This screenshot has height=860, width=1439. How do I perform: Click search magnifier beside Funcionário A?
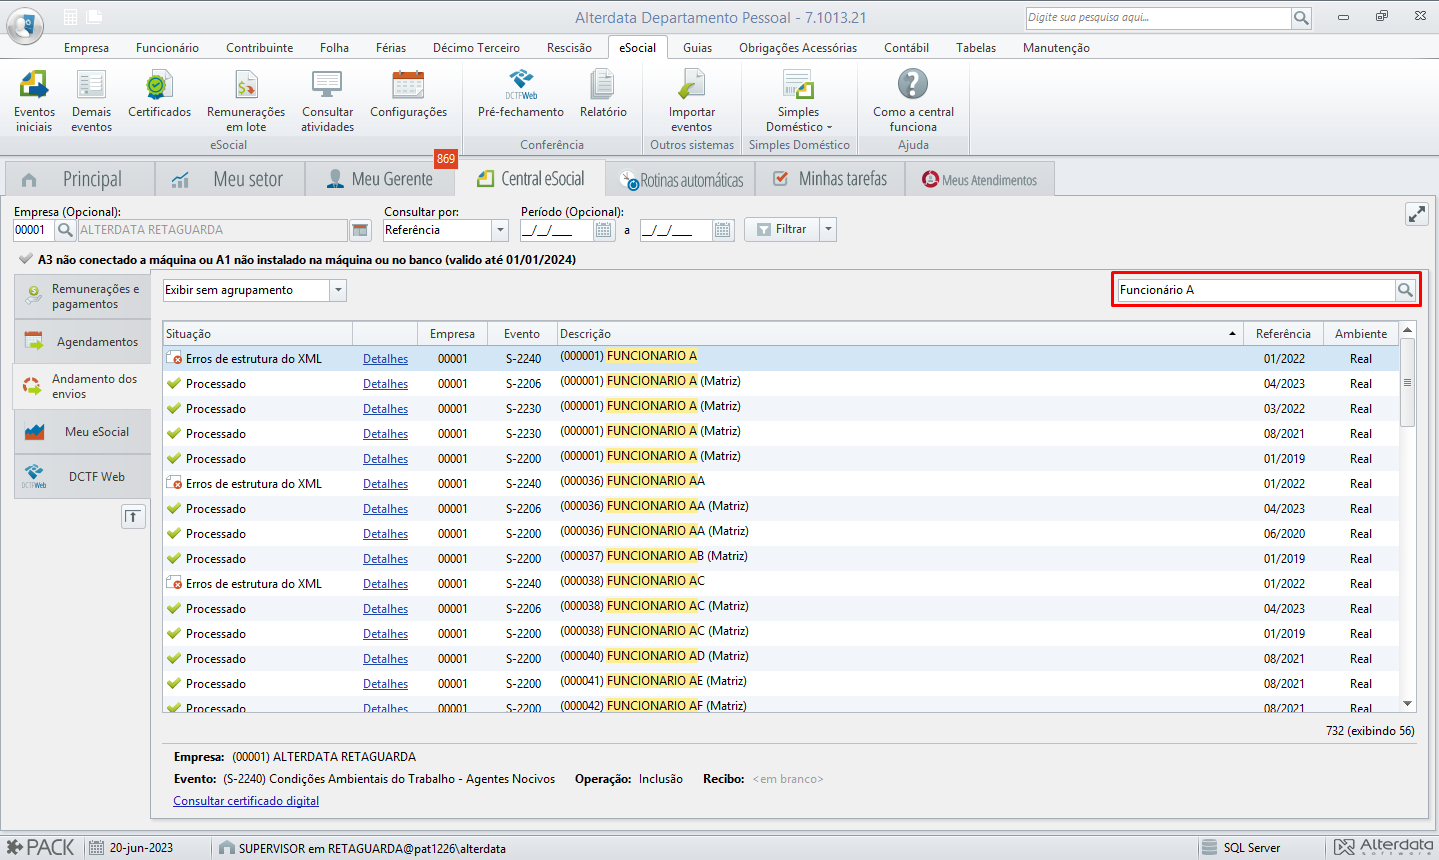(1405, 290)
